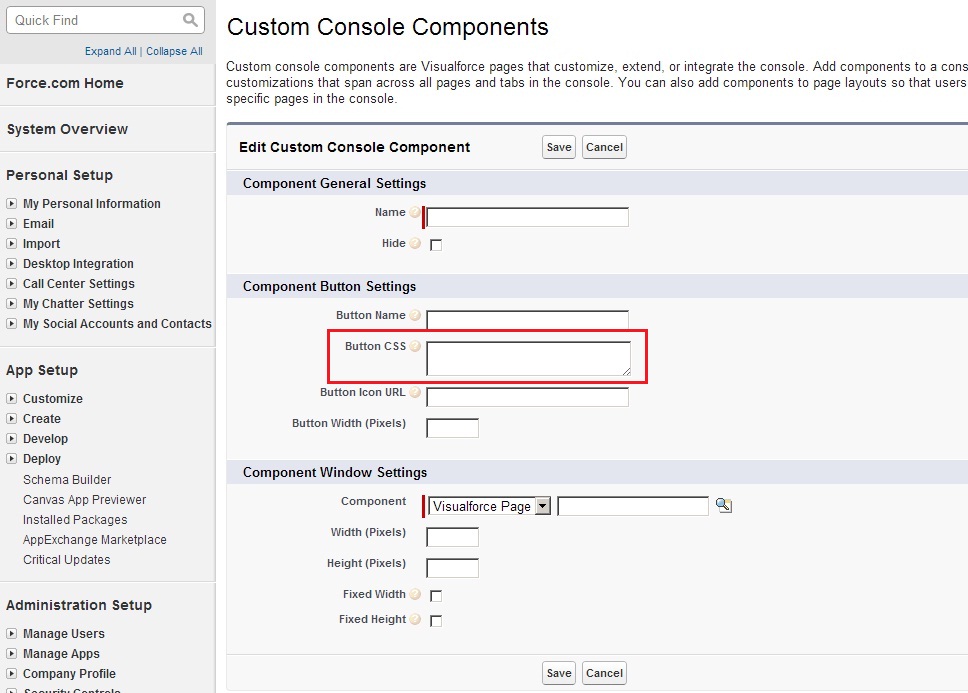Click the Quick Find search magnifier icon
968x693 pixels.
190,20
